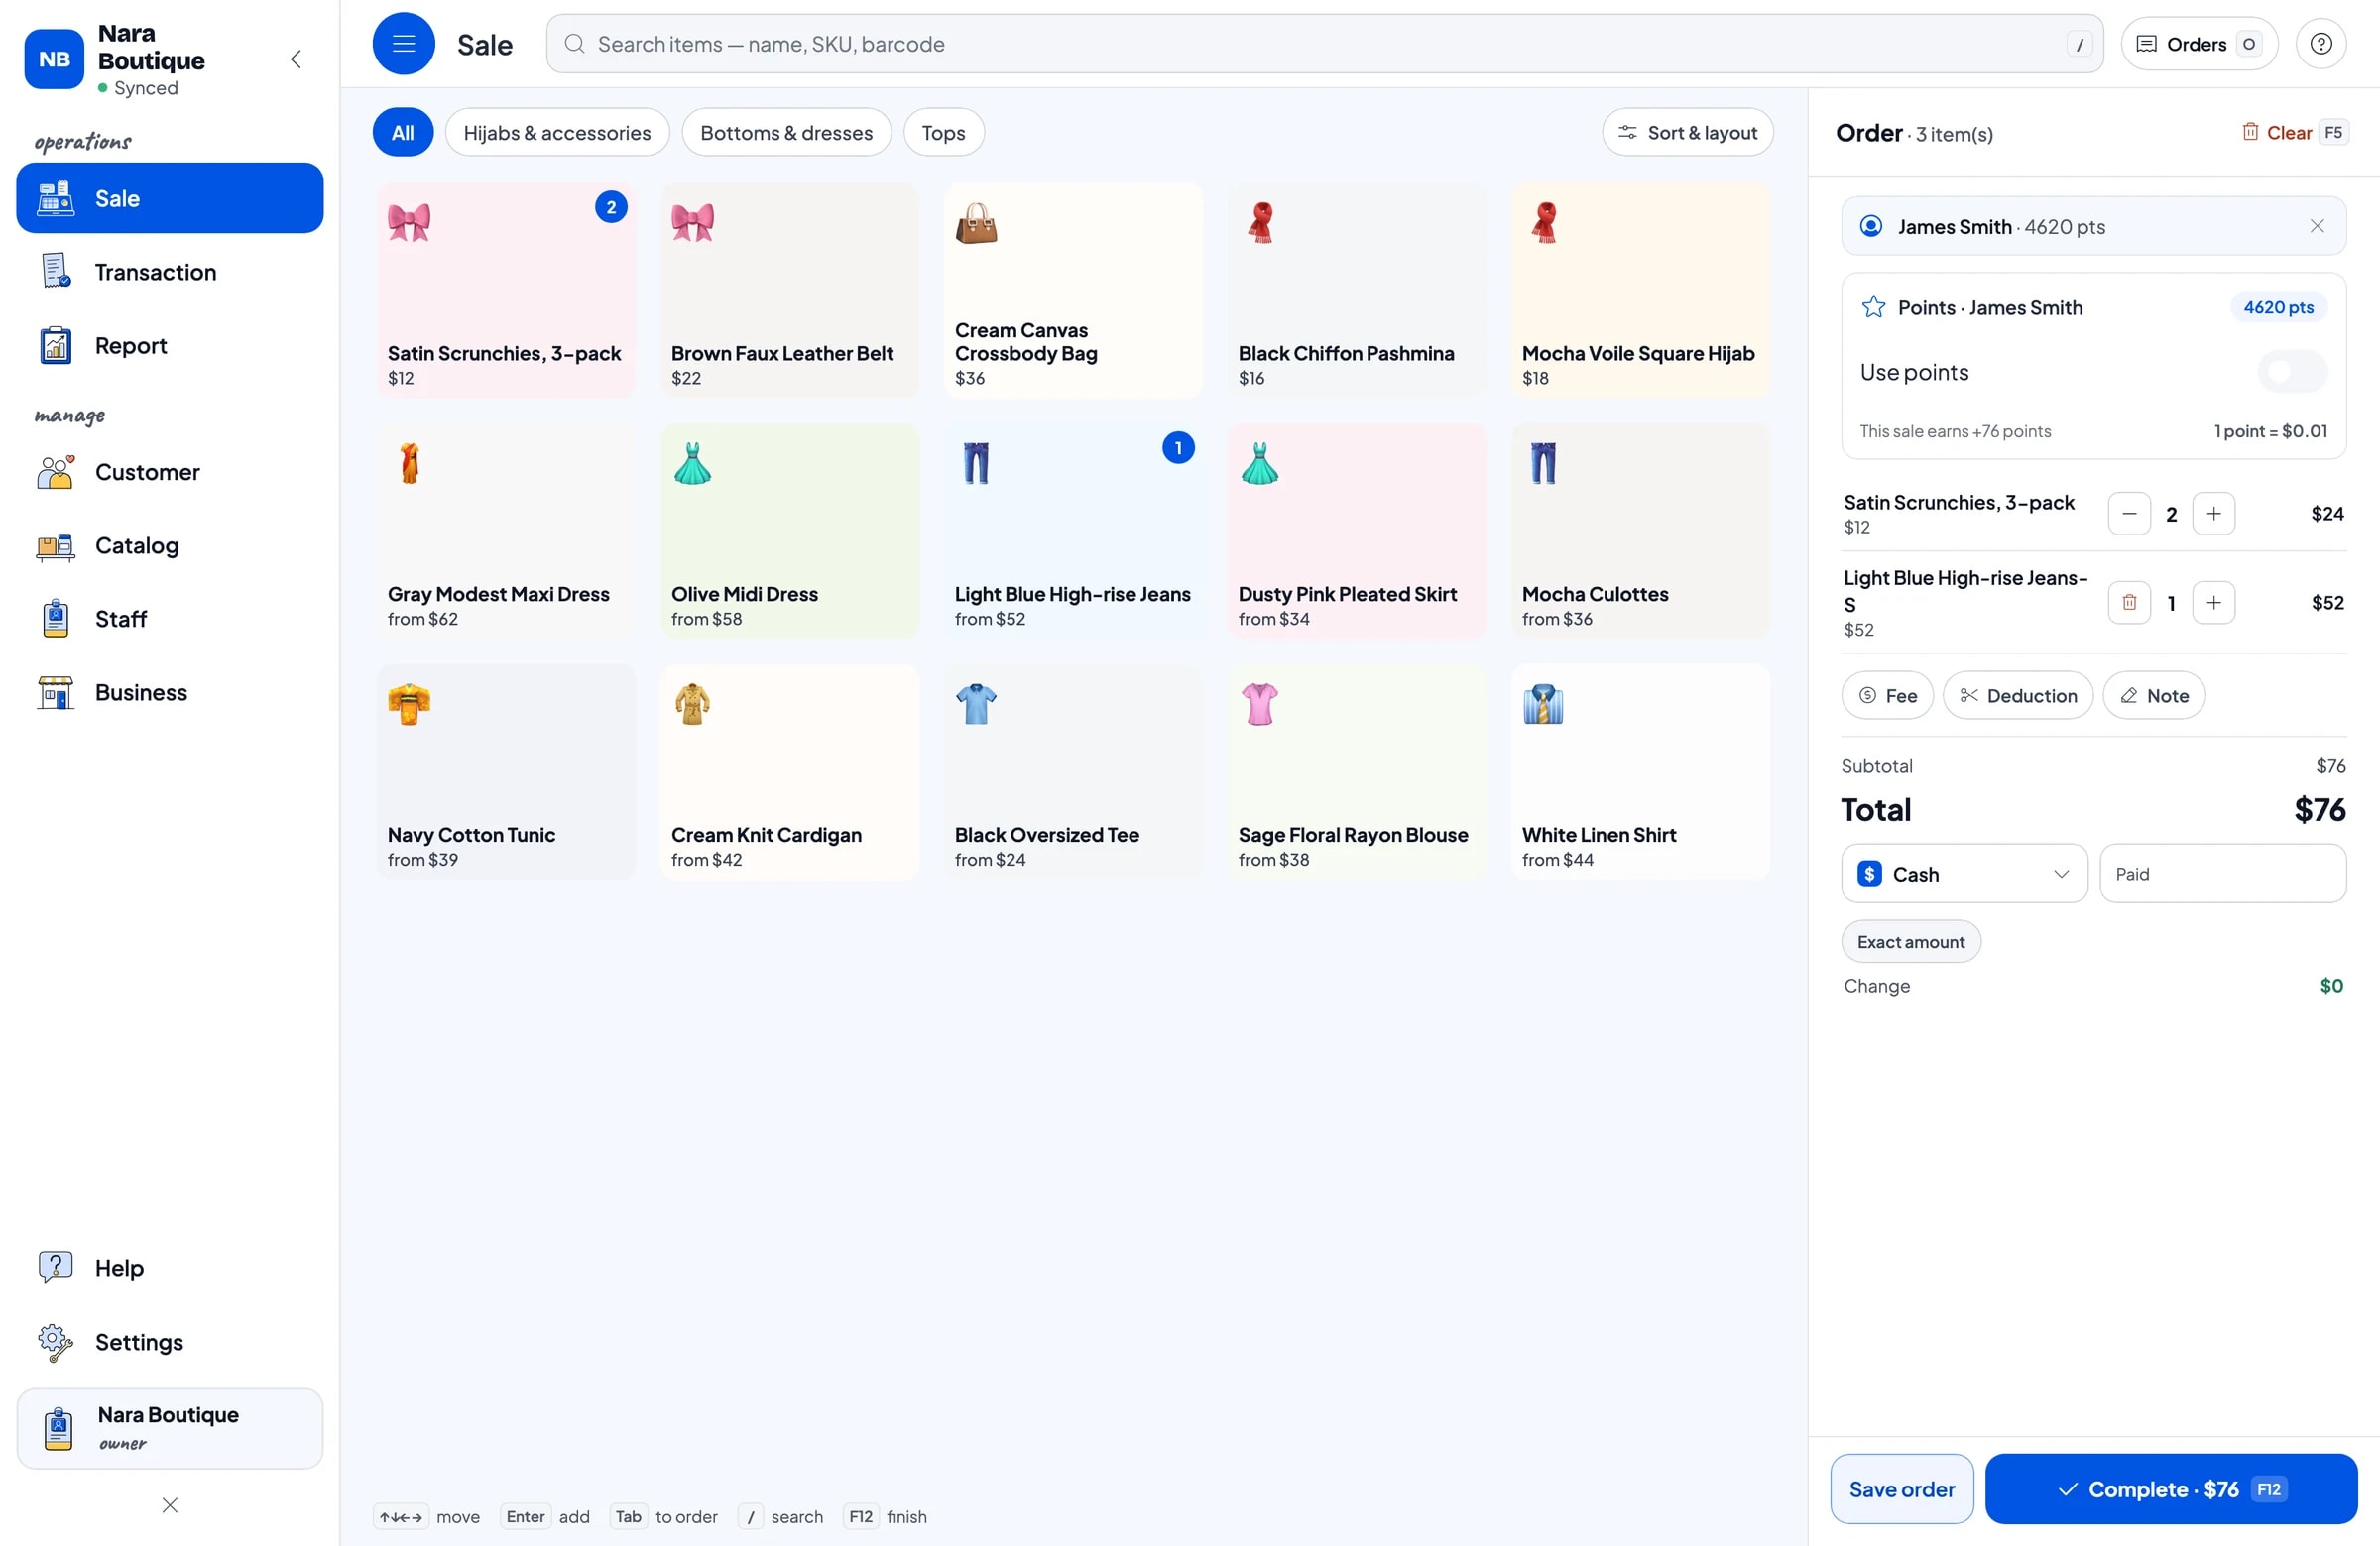
Task: Delete Light Blue High-rise Jeans from order
Action: coord(2129,603)
